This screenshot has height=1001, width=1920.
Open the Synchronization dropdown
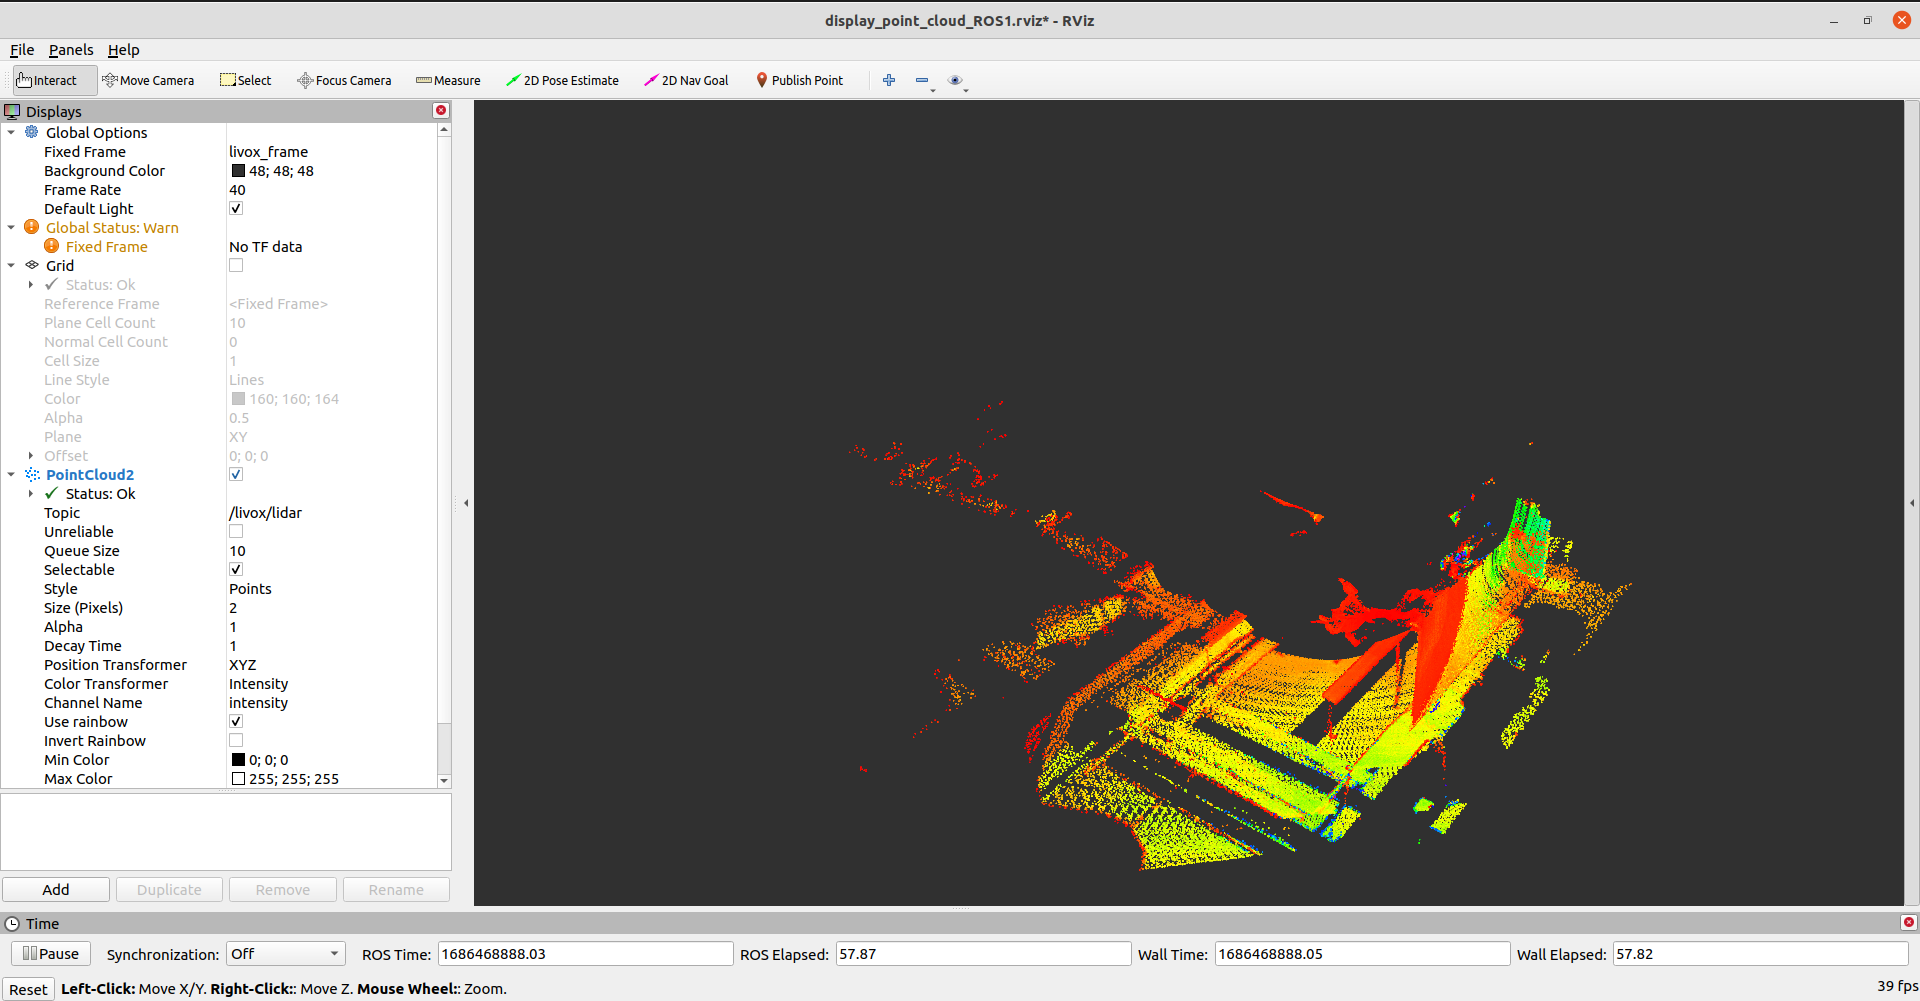click(x=286, y=954)
